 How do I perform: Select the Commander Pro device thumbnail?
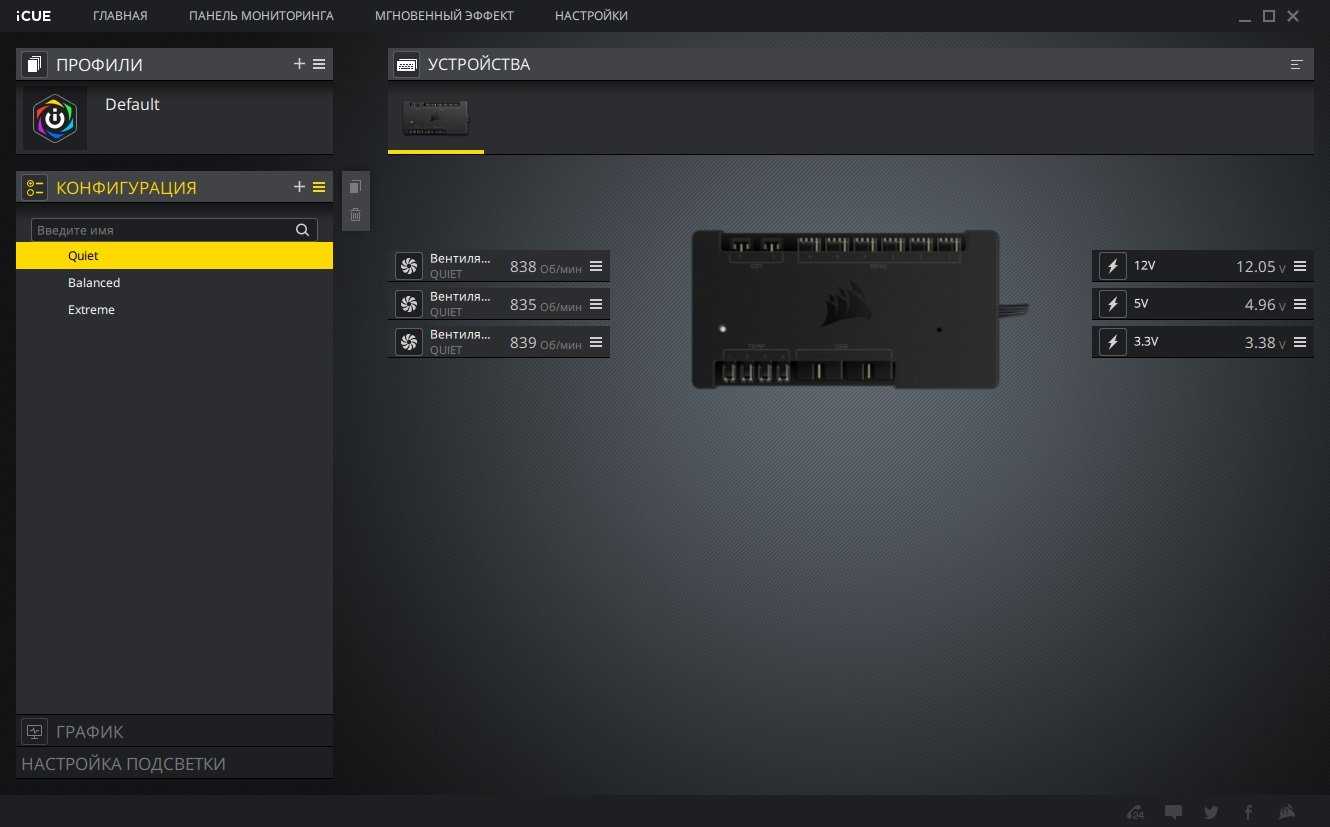435,118
